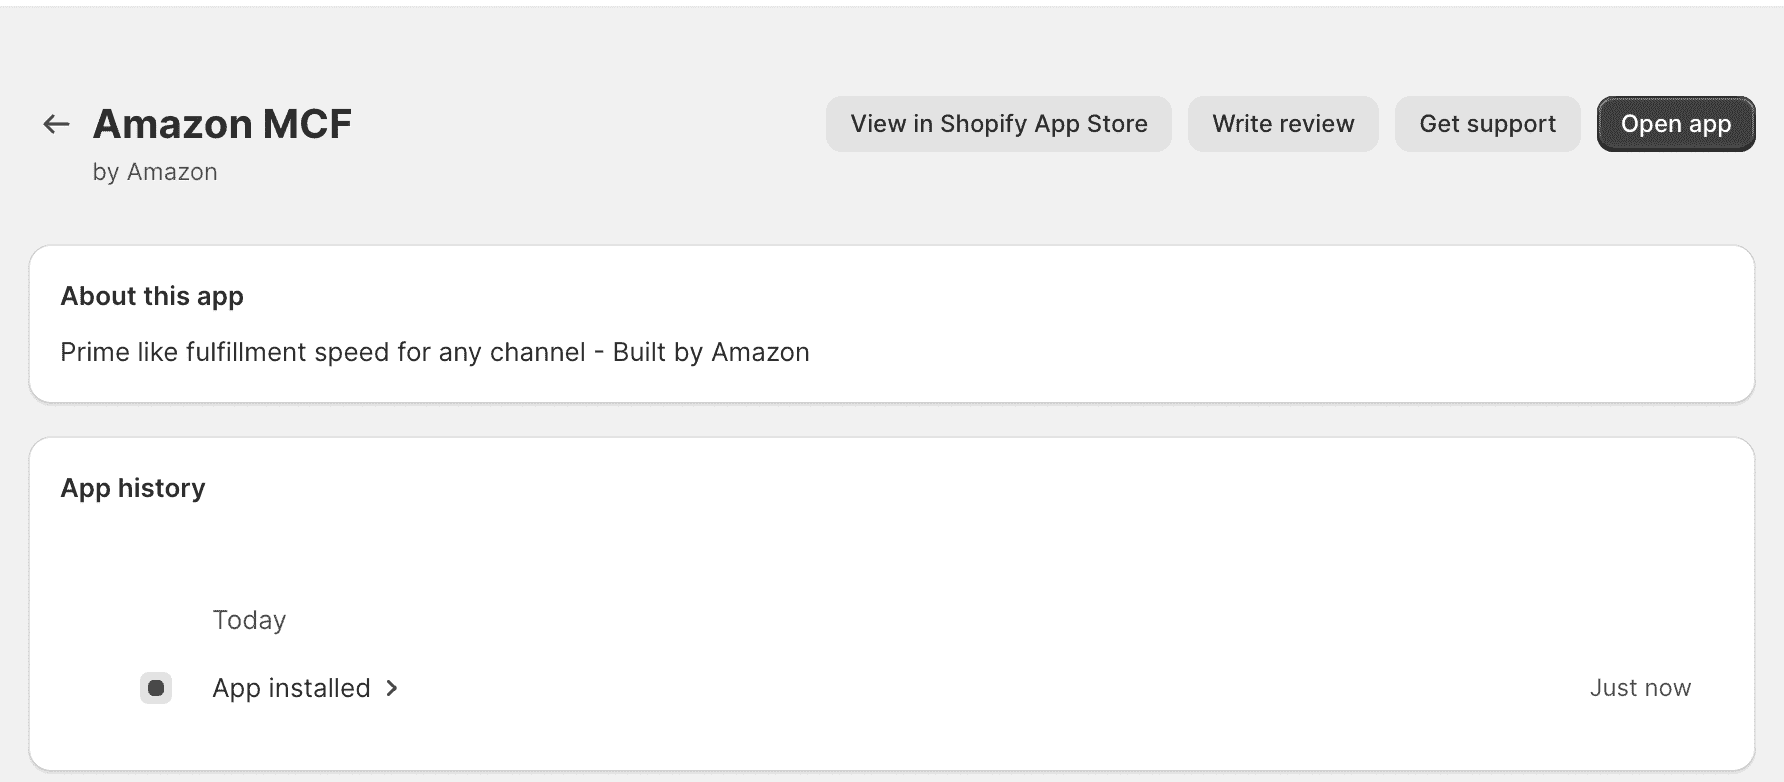Click the App history heading

tap(133, 488)
